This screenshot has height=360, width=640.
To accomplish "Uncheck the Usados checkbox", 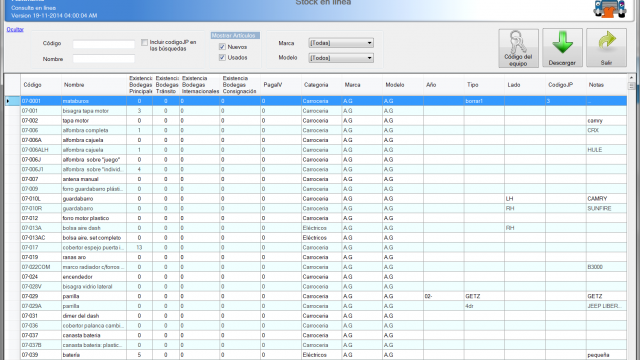I will pos(222,58).
